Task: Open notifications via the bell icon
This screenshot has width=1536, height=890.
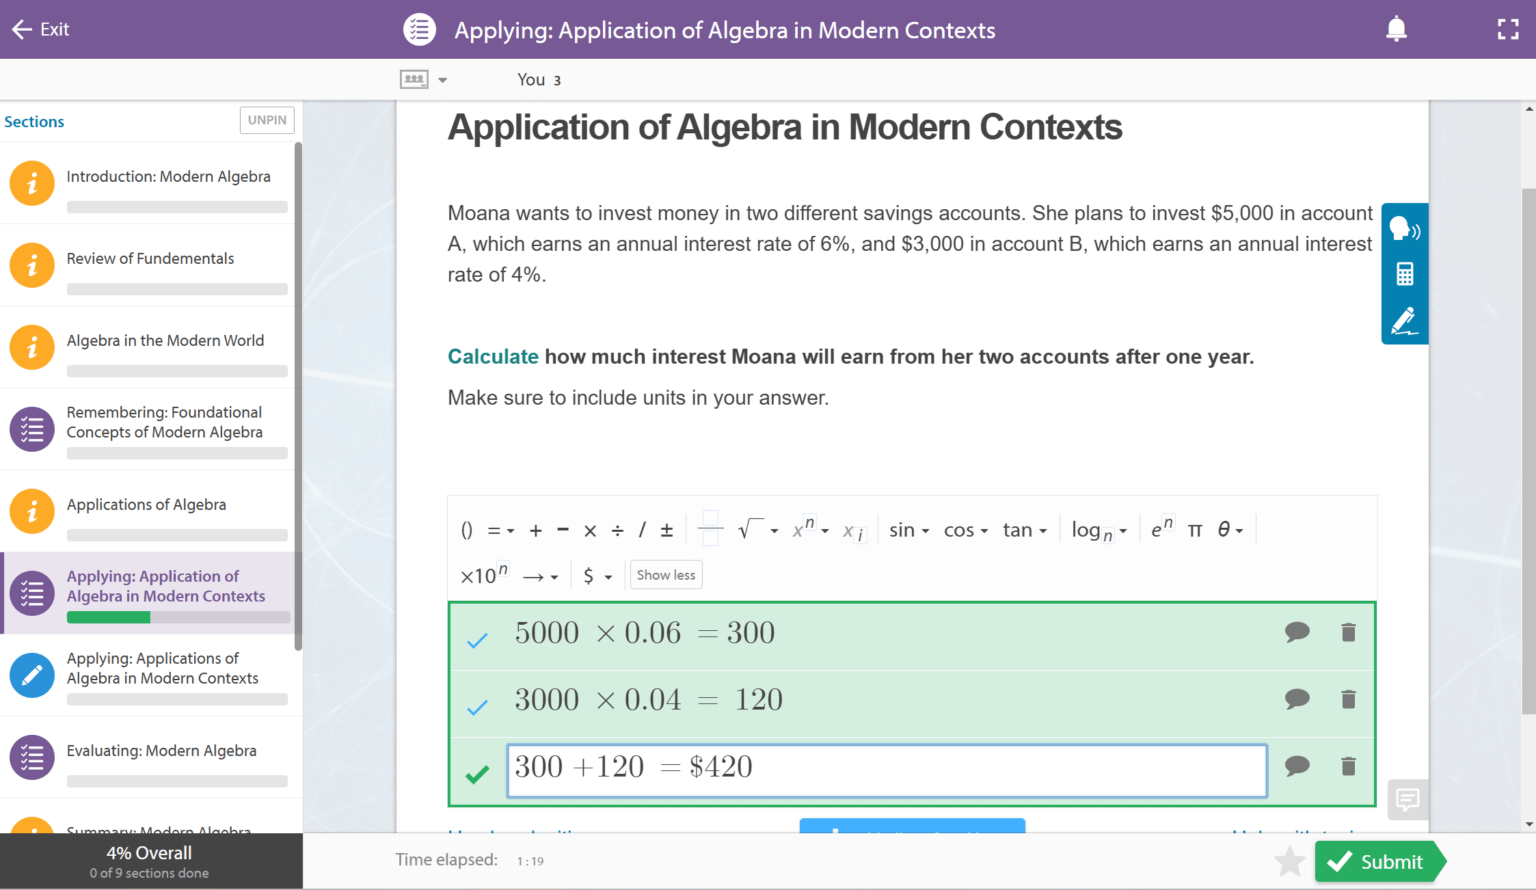Action: point(1396,29)
